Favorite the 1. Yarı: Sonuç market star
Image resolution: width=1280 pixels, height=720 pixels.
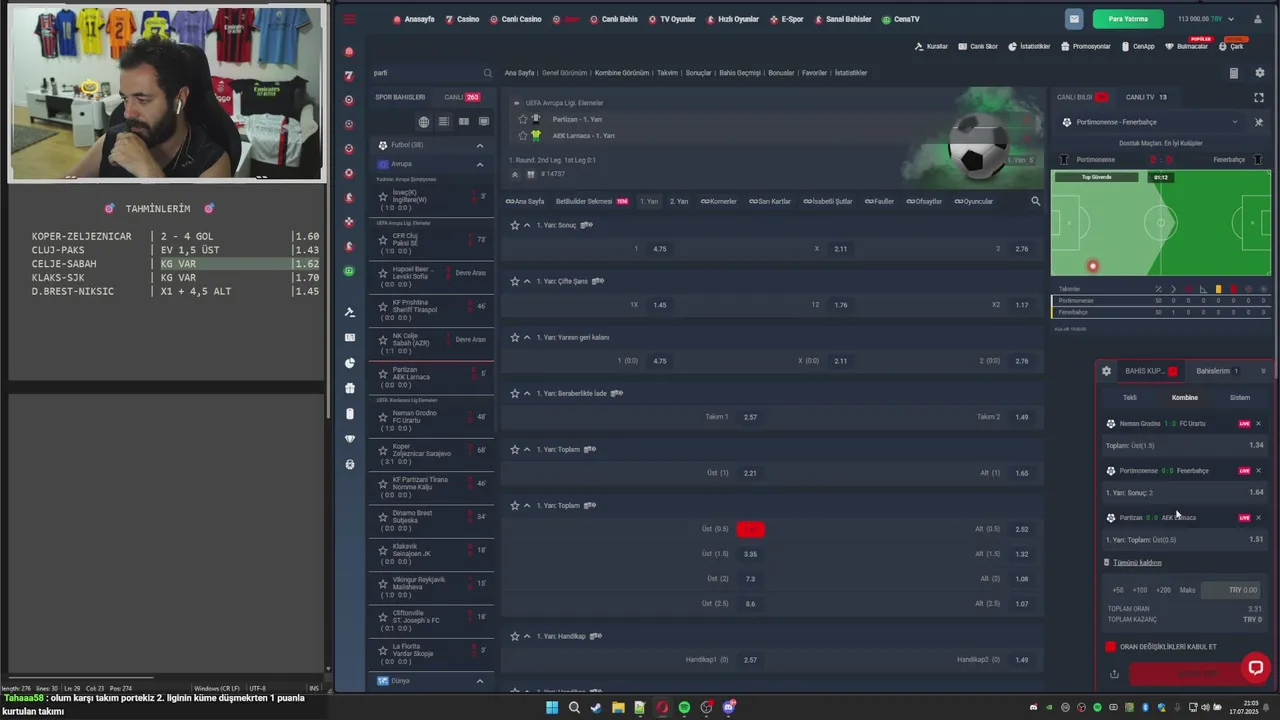(514, 225)
